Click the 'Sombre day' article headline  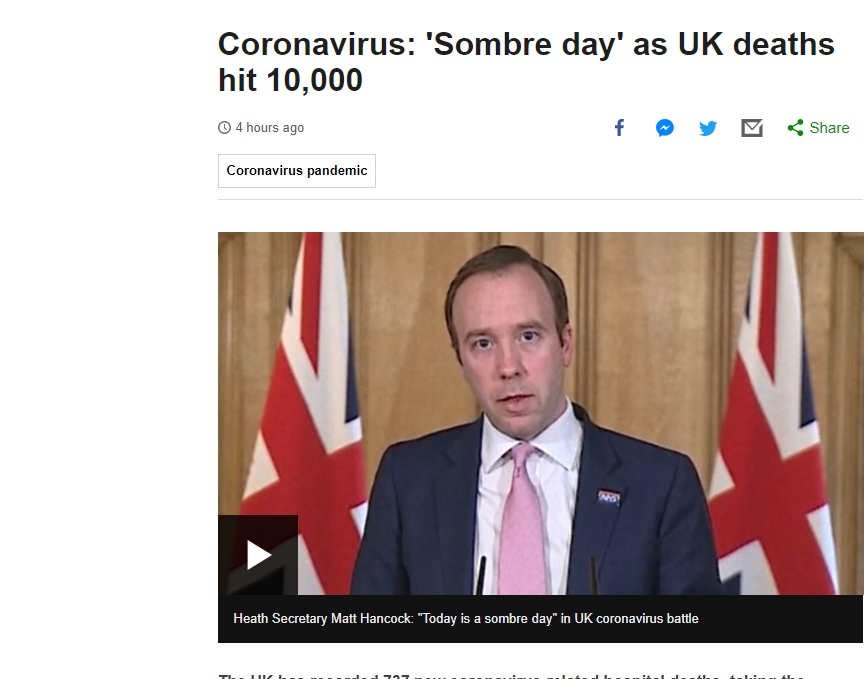pyautogui.click(x=526, y=62)
